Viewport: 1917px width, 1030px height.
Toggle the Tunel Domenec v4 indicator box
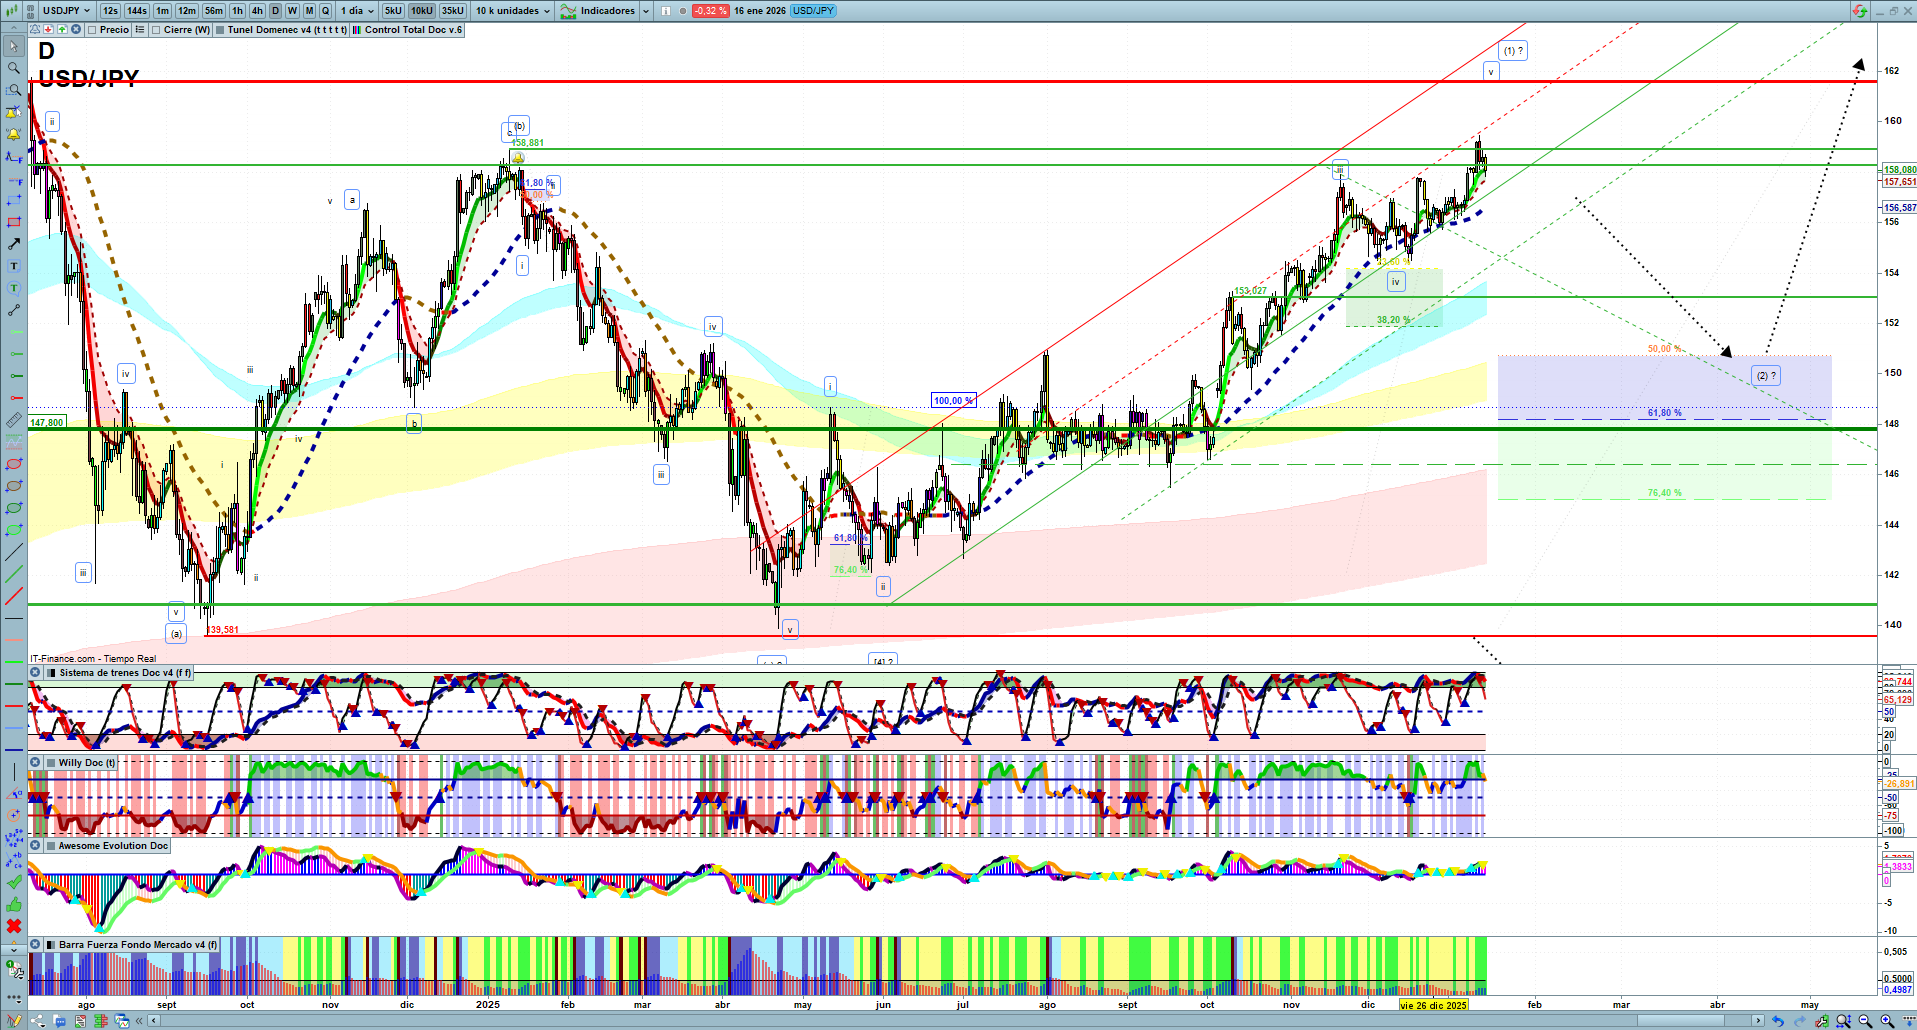(x=220, y=30)
